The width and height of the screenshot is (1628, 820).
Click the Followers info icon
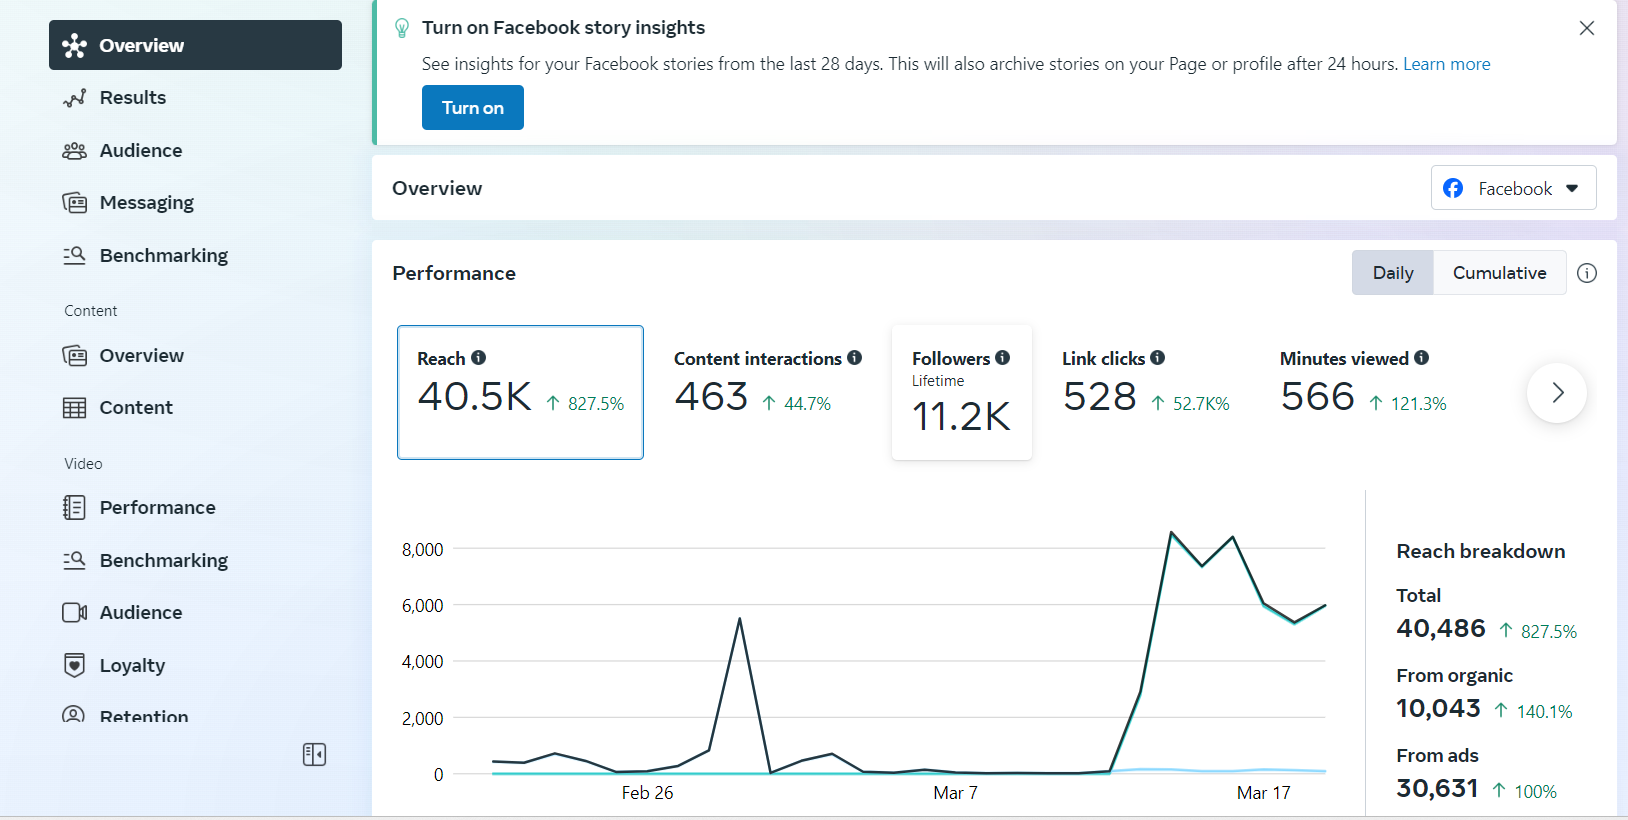coord(1002,358)
